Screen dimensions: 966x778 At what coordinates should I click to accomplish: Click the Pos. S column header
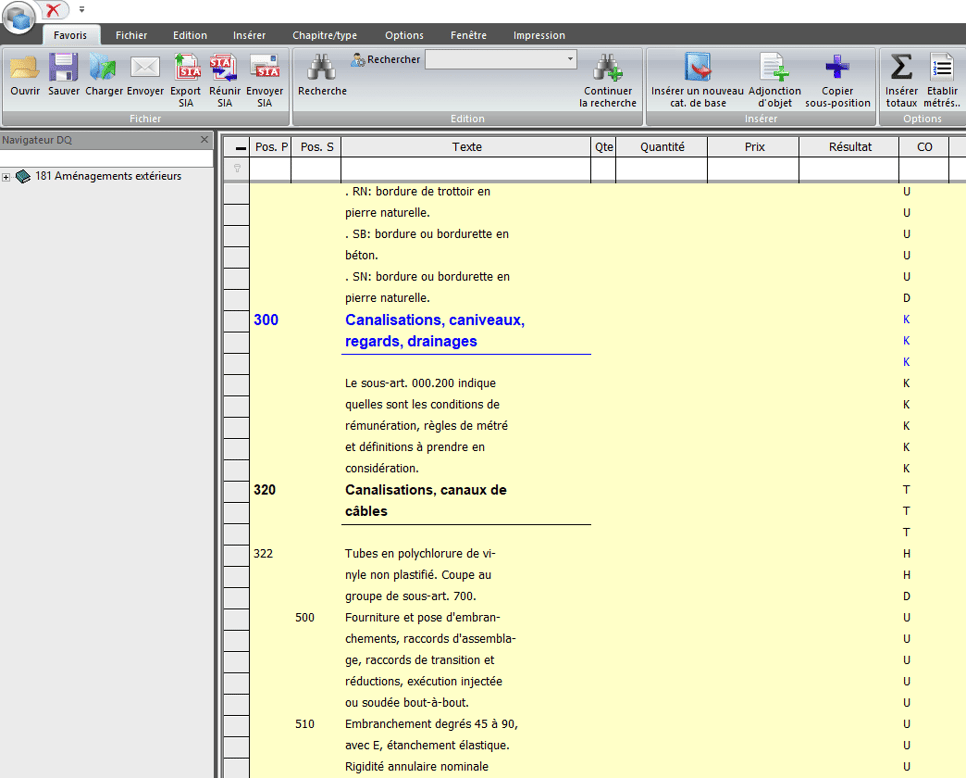[x=317, y=147]
